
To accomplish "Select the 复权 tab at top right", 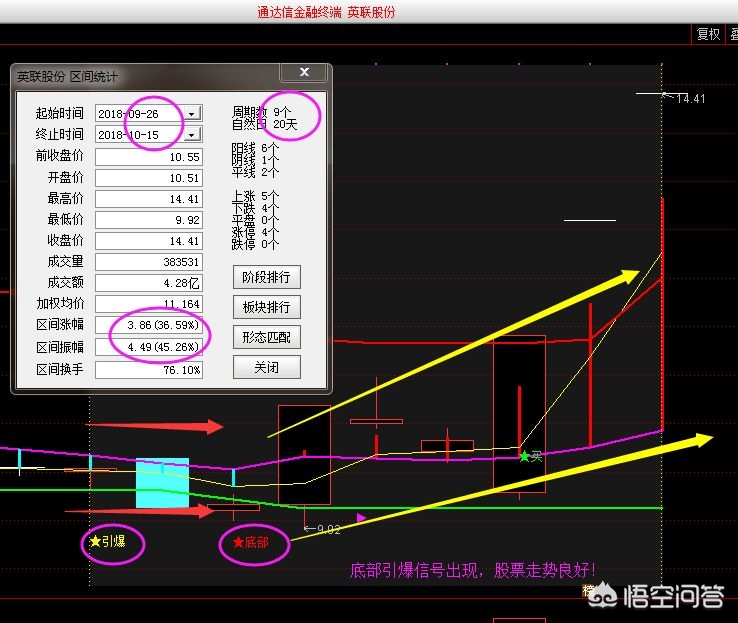I will [x=708, y=34].
